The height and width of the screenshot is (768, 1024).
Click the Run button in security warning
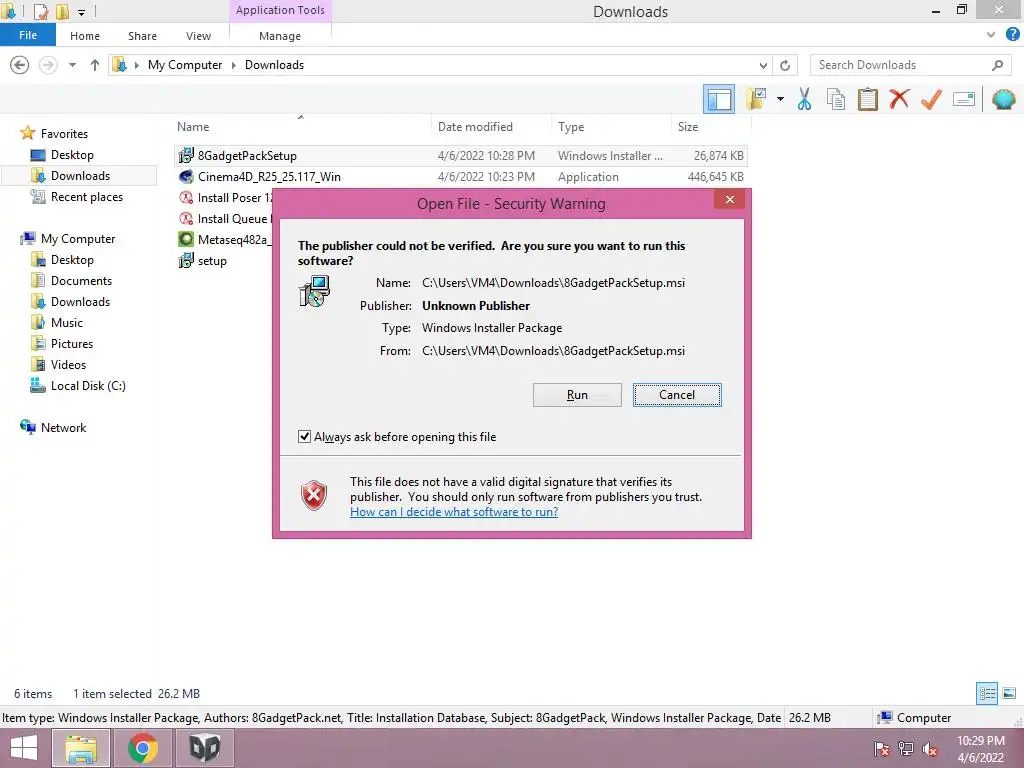click(x=577, y=395)
